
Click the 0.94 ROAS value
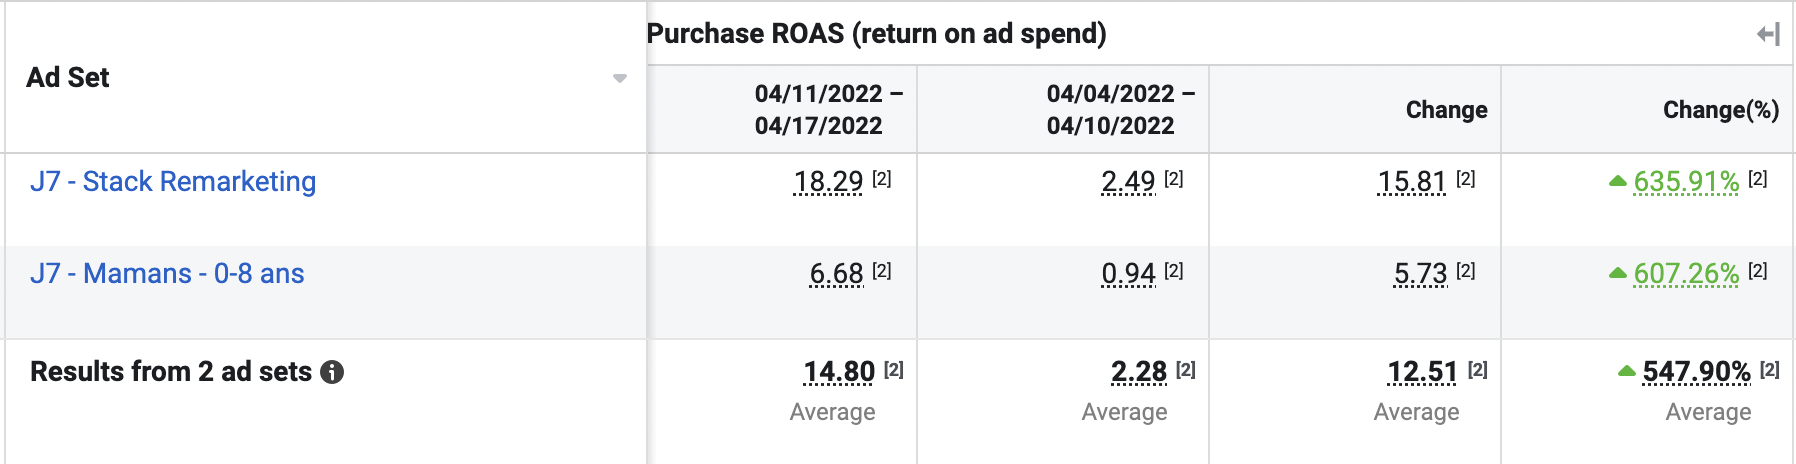(x=1128, y=274)
